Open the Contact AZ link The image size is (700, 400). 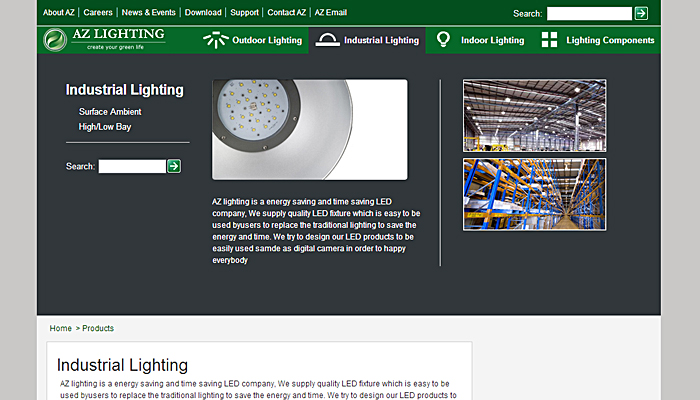point(287,12)
